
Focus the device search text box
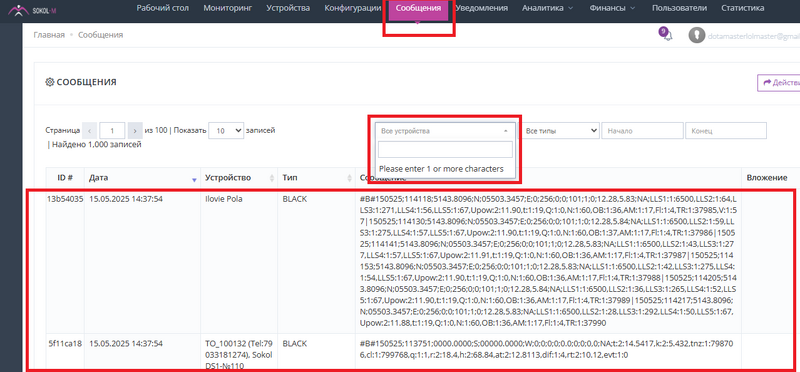(x=445, y=150)
